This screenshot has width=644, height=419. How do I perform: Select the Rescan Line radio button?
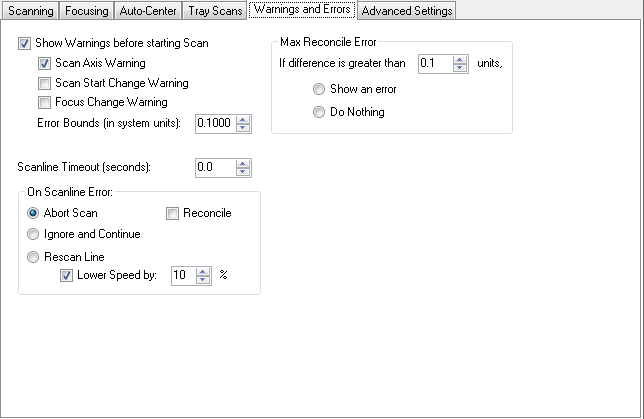pyautogui.click(x=34, y=256)
